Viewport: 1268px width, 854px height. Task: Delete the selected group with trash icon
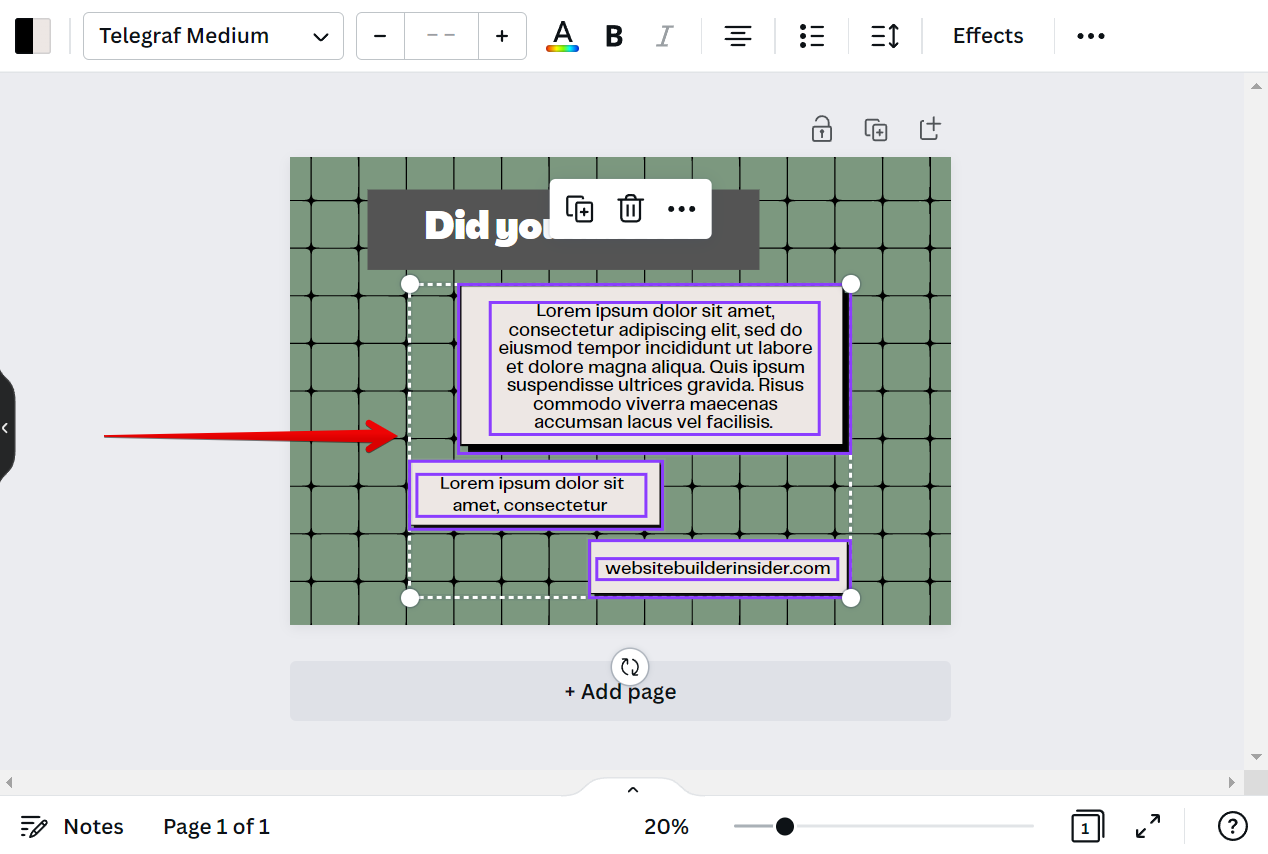coord(630,208)
